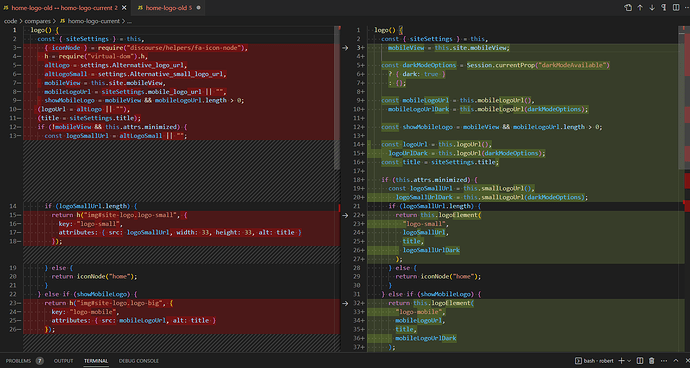Go to previous change with the up arrow
Screen dimensions: 690x368
coord(640,7)
